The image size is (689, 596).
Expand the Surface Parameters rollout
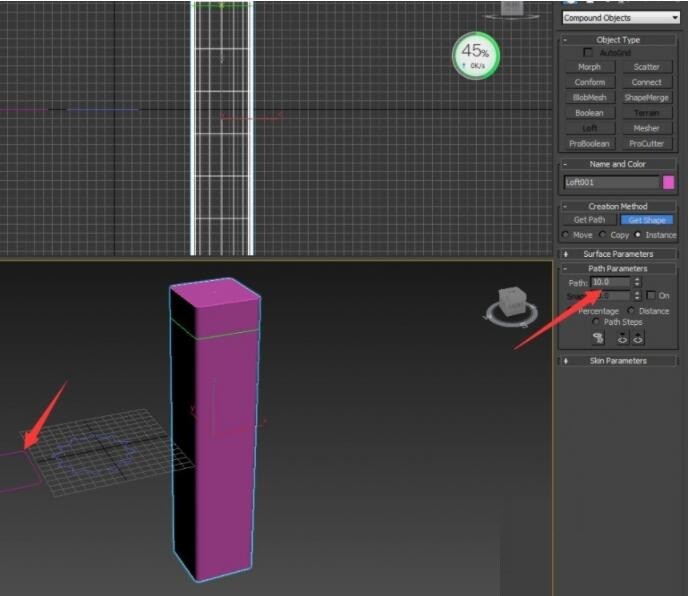tap(617, 254)
